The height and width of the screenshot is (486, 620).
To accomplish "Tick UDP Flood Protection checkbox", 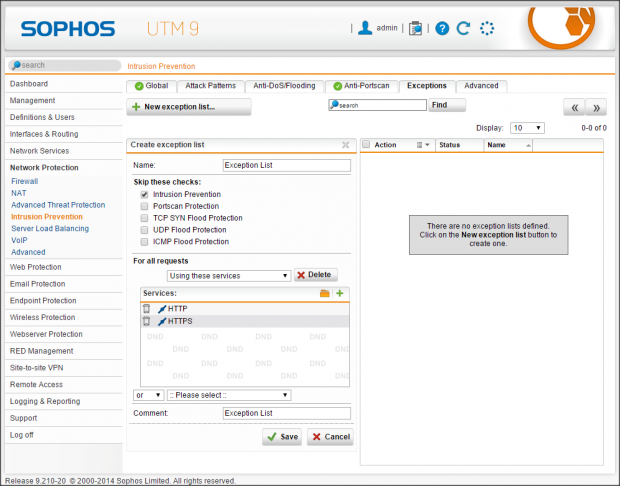I will 144,230.
